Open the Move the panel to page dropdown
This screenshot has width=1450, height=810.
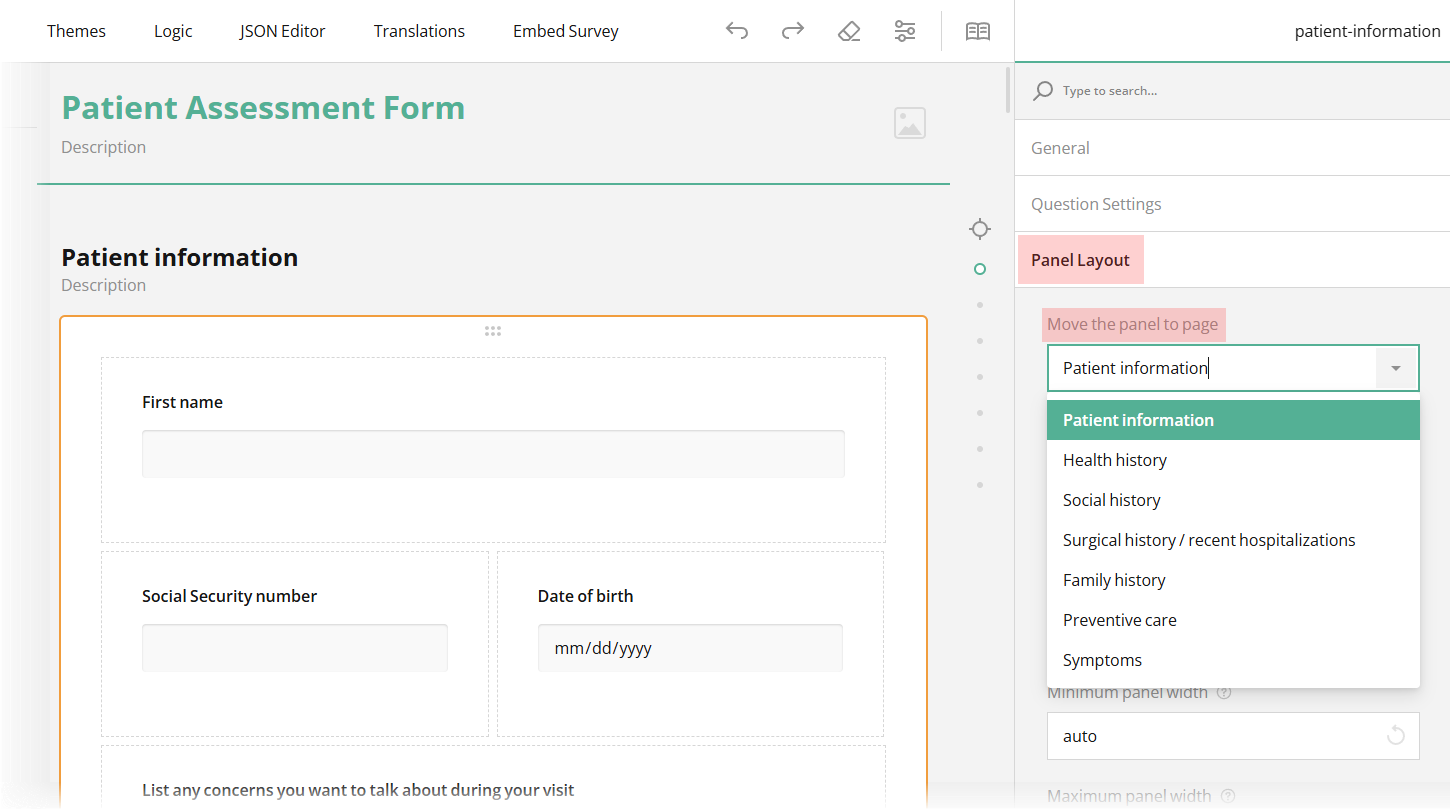click(x=1395, y=368)
